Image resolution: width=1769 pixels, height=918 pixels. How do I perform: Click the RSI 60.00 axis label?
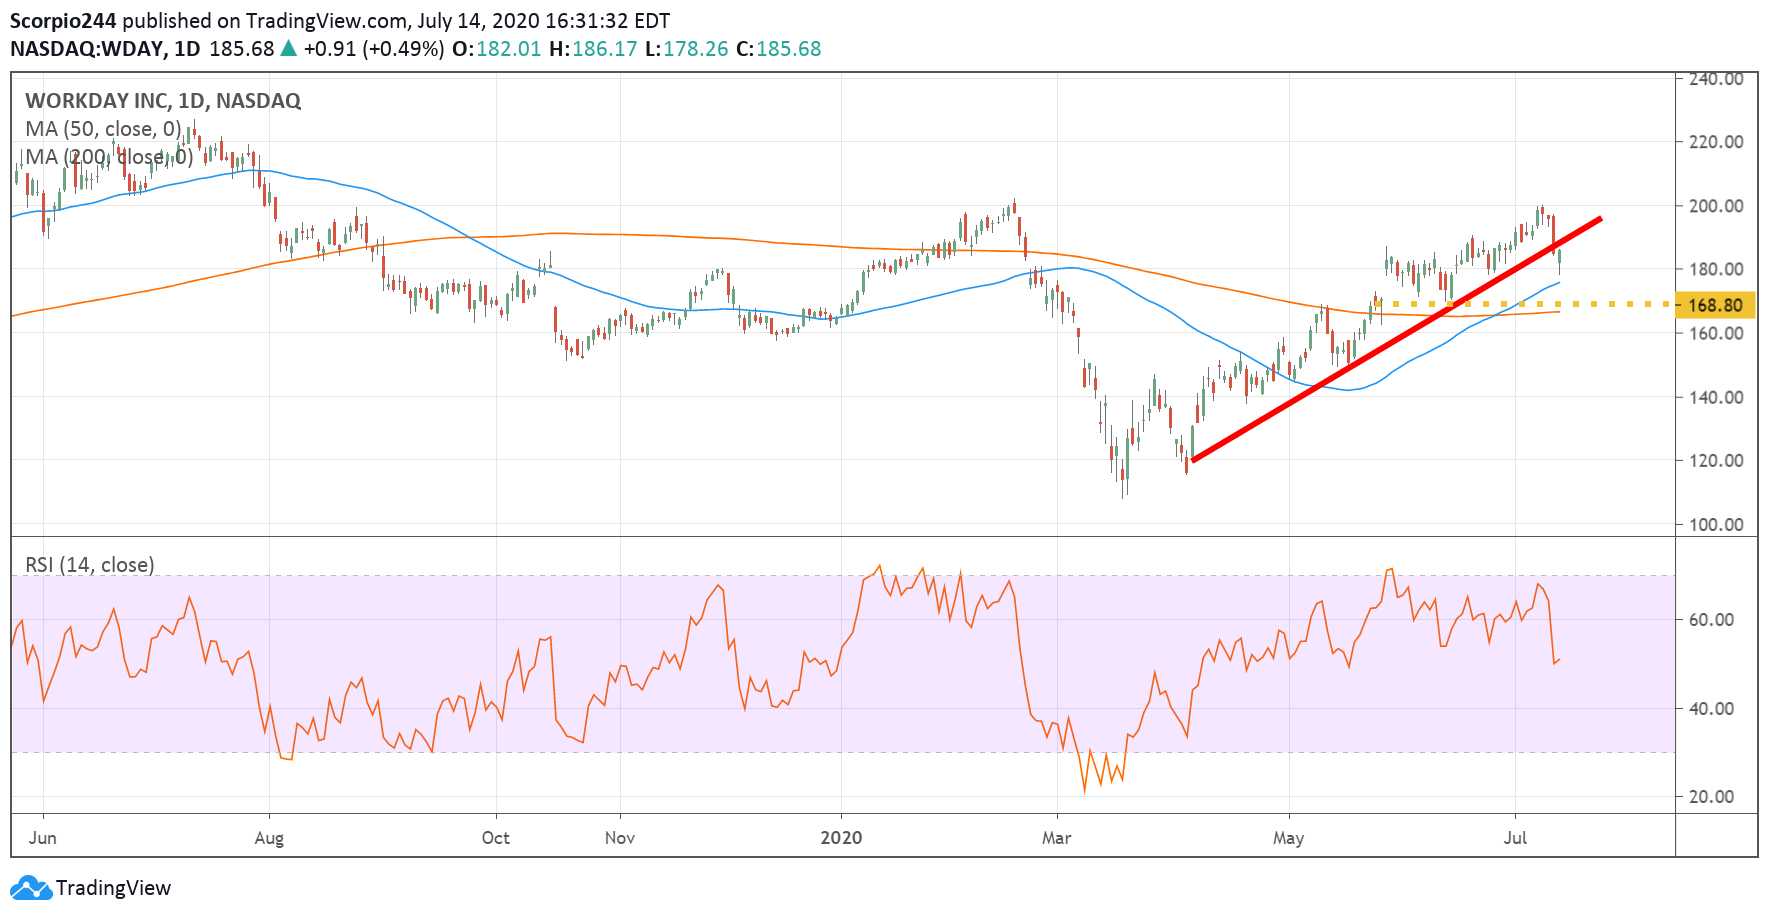(1711, 620)
